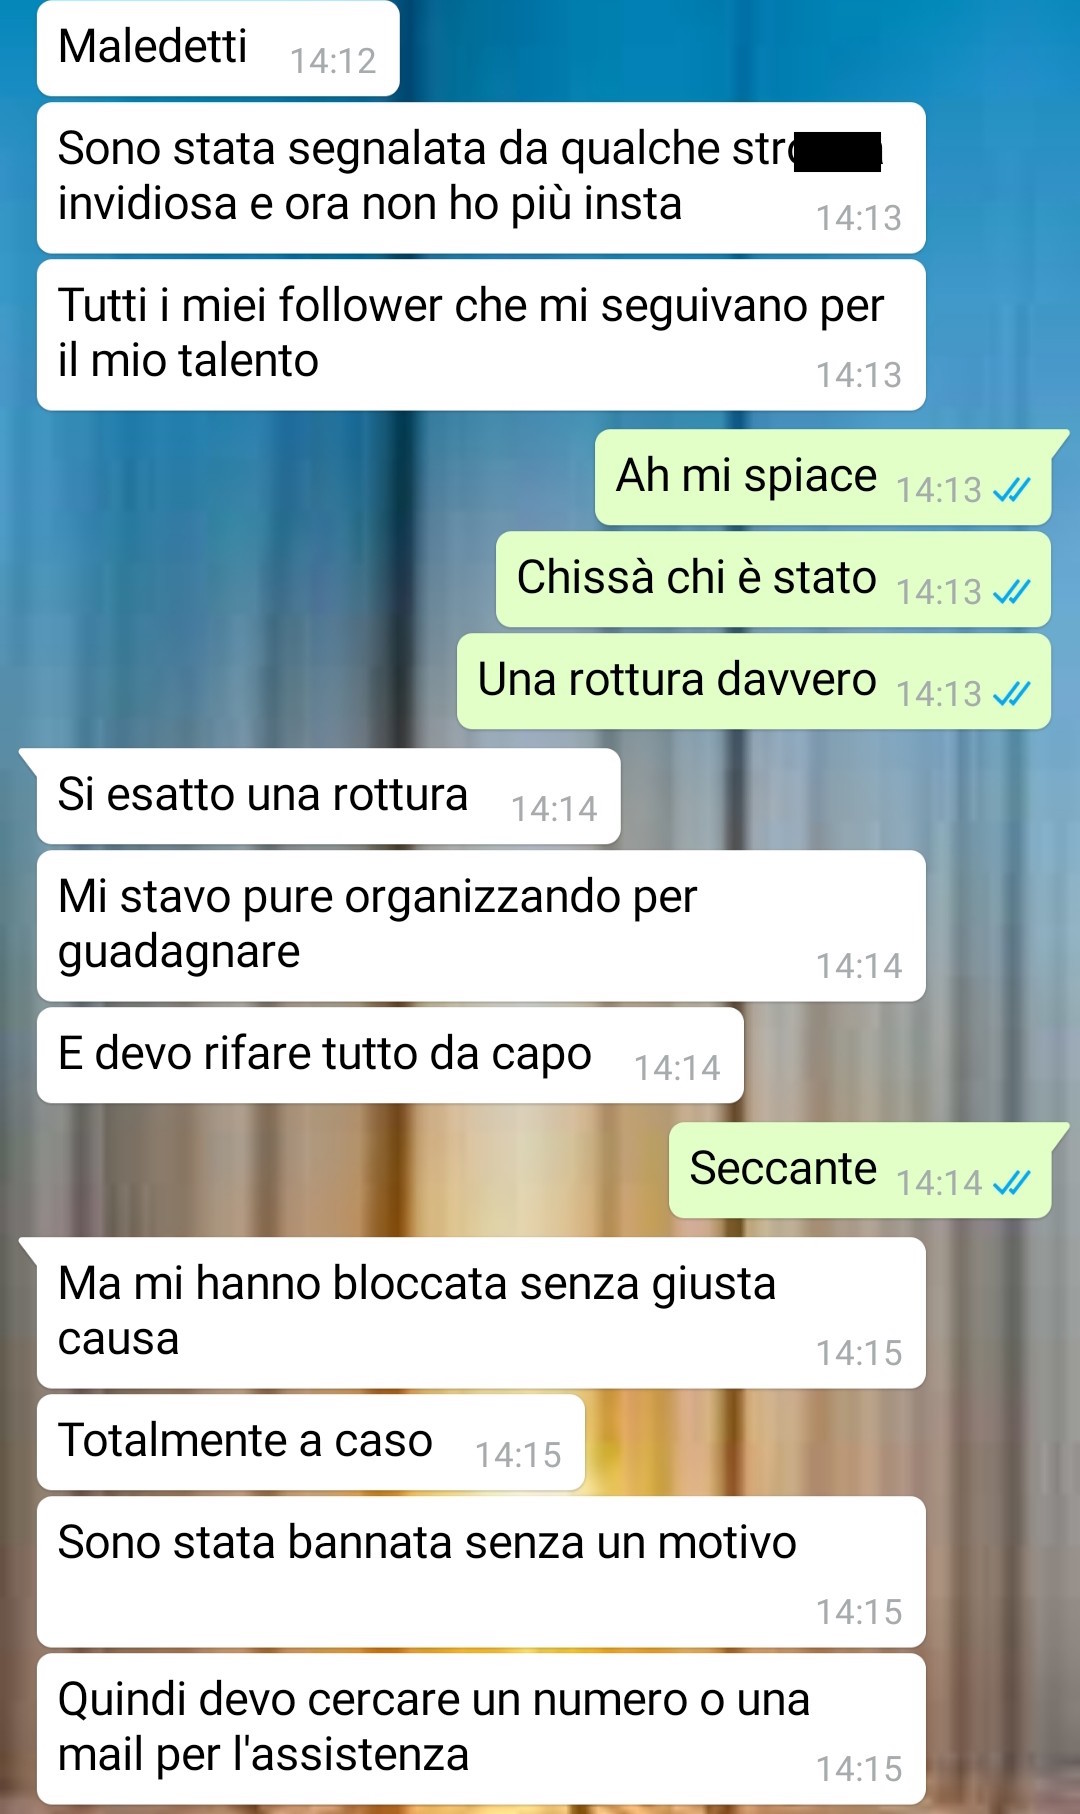Tap the 14:12 timestamp on 'Maledetti'
Viewport: 1080px width, 1814px height.
pos(333,62)
